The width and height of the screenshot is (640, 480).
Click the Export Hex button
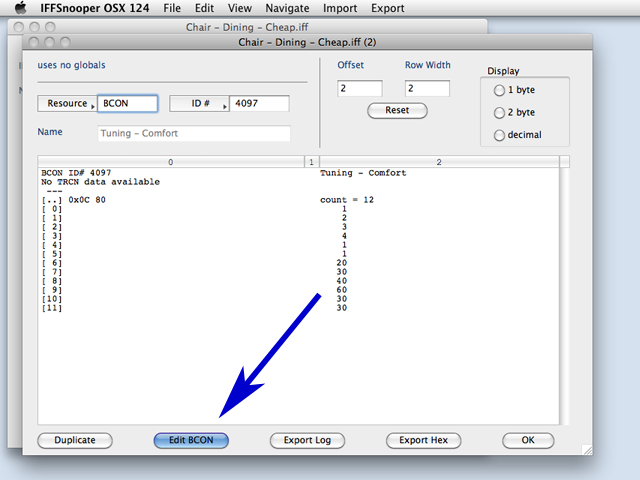point(423,440)
